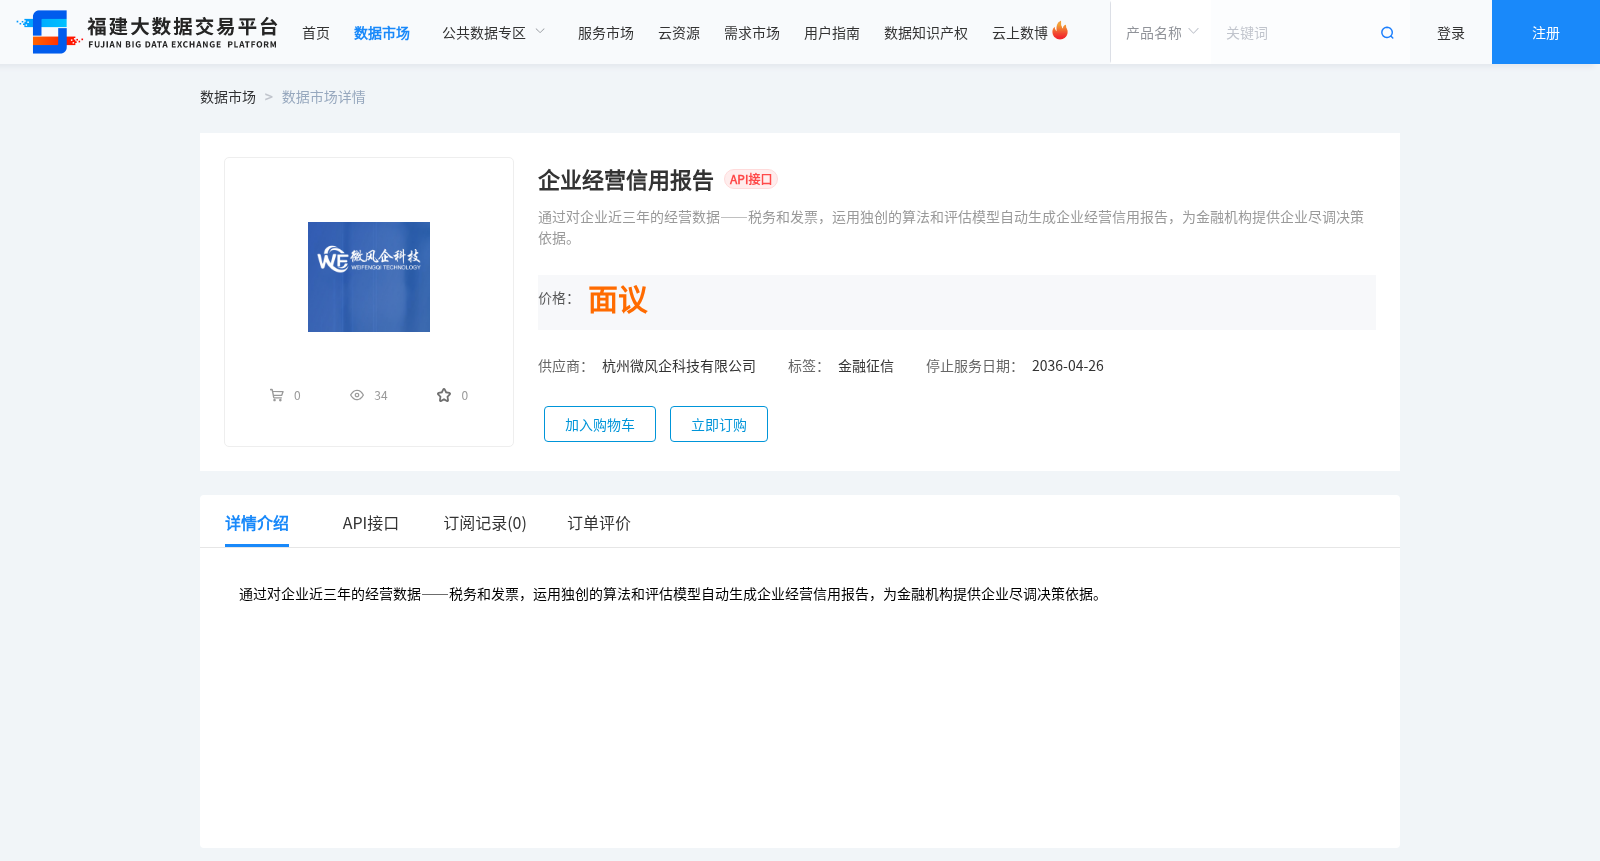Image resolution: width=1600 pixels, height=861 pixels.
Task: Click the gray product summary under the title
Action: coord(951,227)
